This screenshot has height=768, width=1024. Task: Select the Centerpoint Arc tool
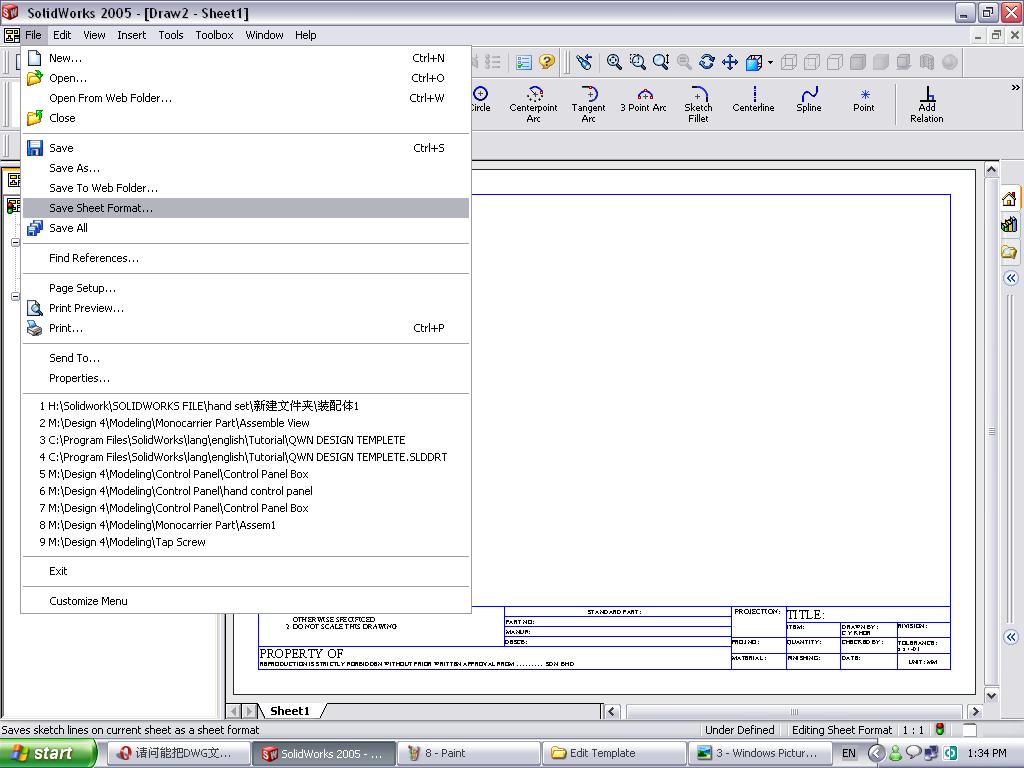pos(534,104)
